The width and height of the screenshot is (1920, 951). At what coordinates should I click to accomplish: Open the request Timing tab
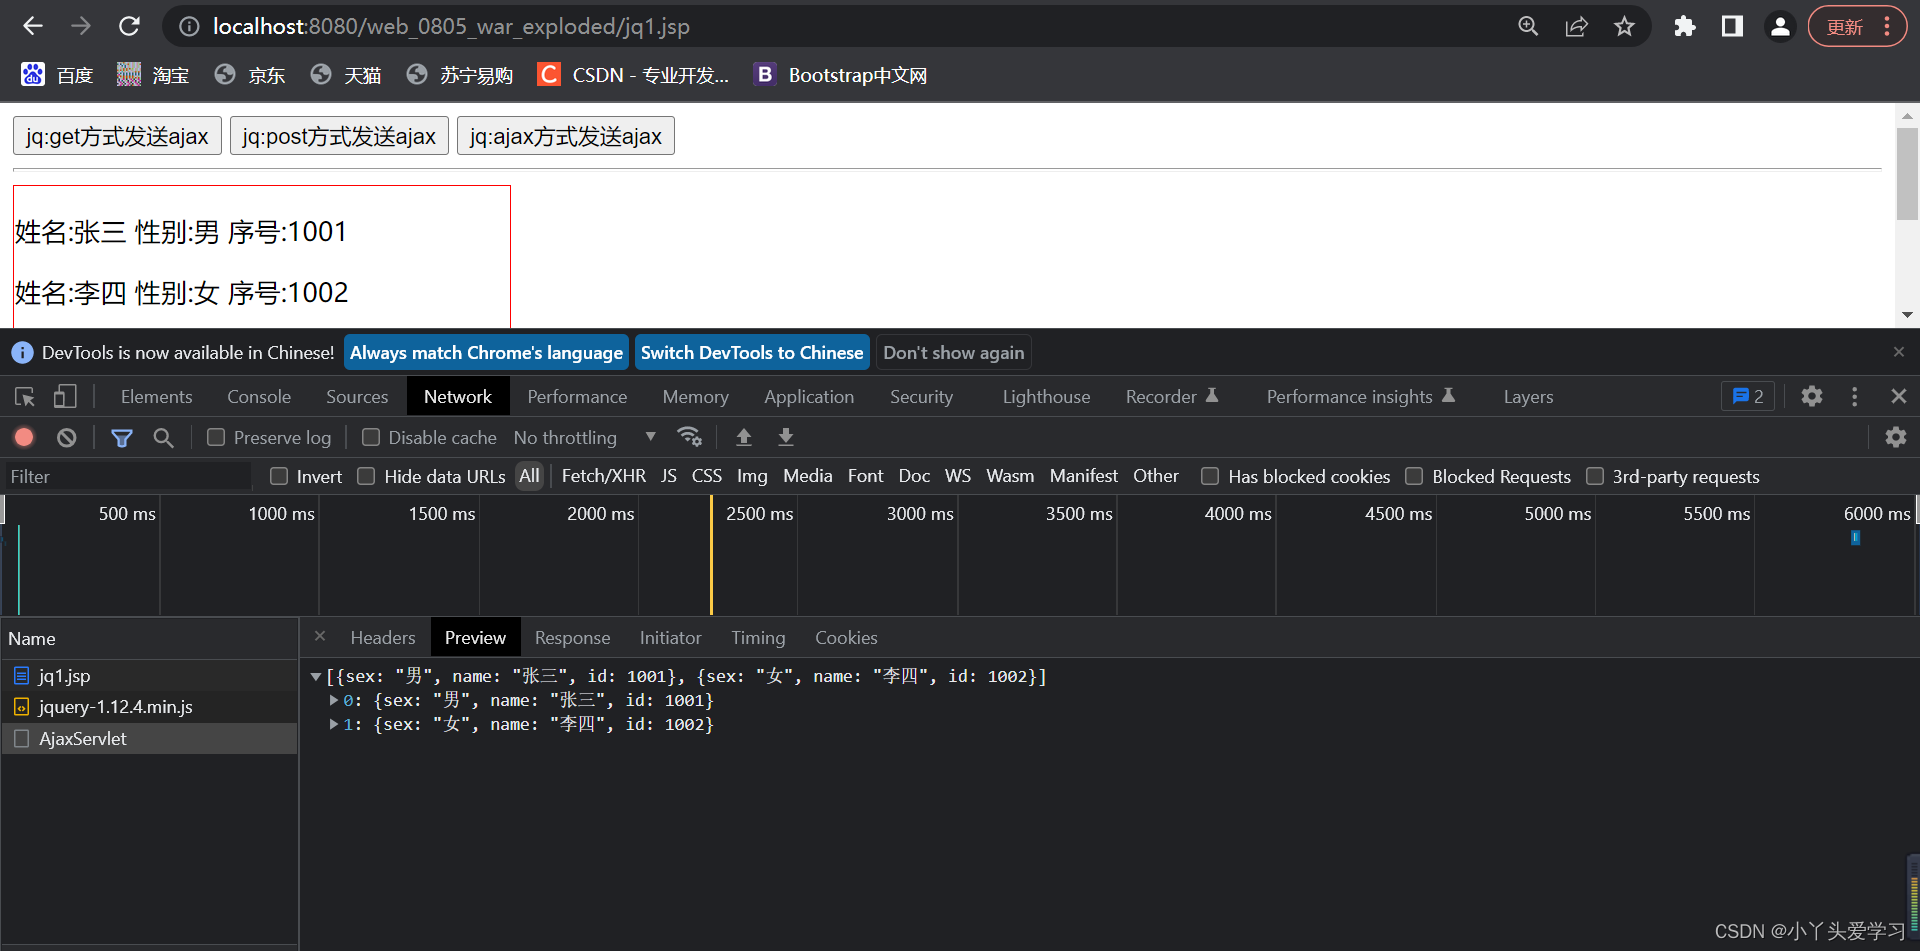point(758,638)
